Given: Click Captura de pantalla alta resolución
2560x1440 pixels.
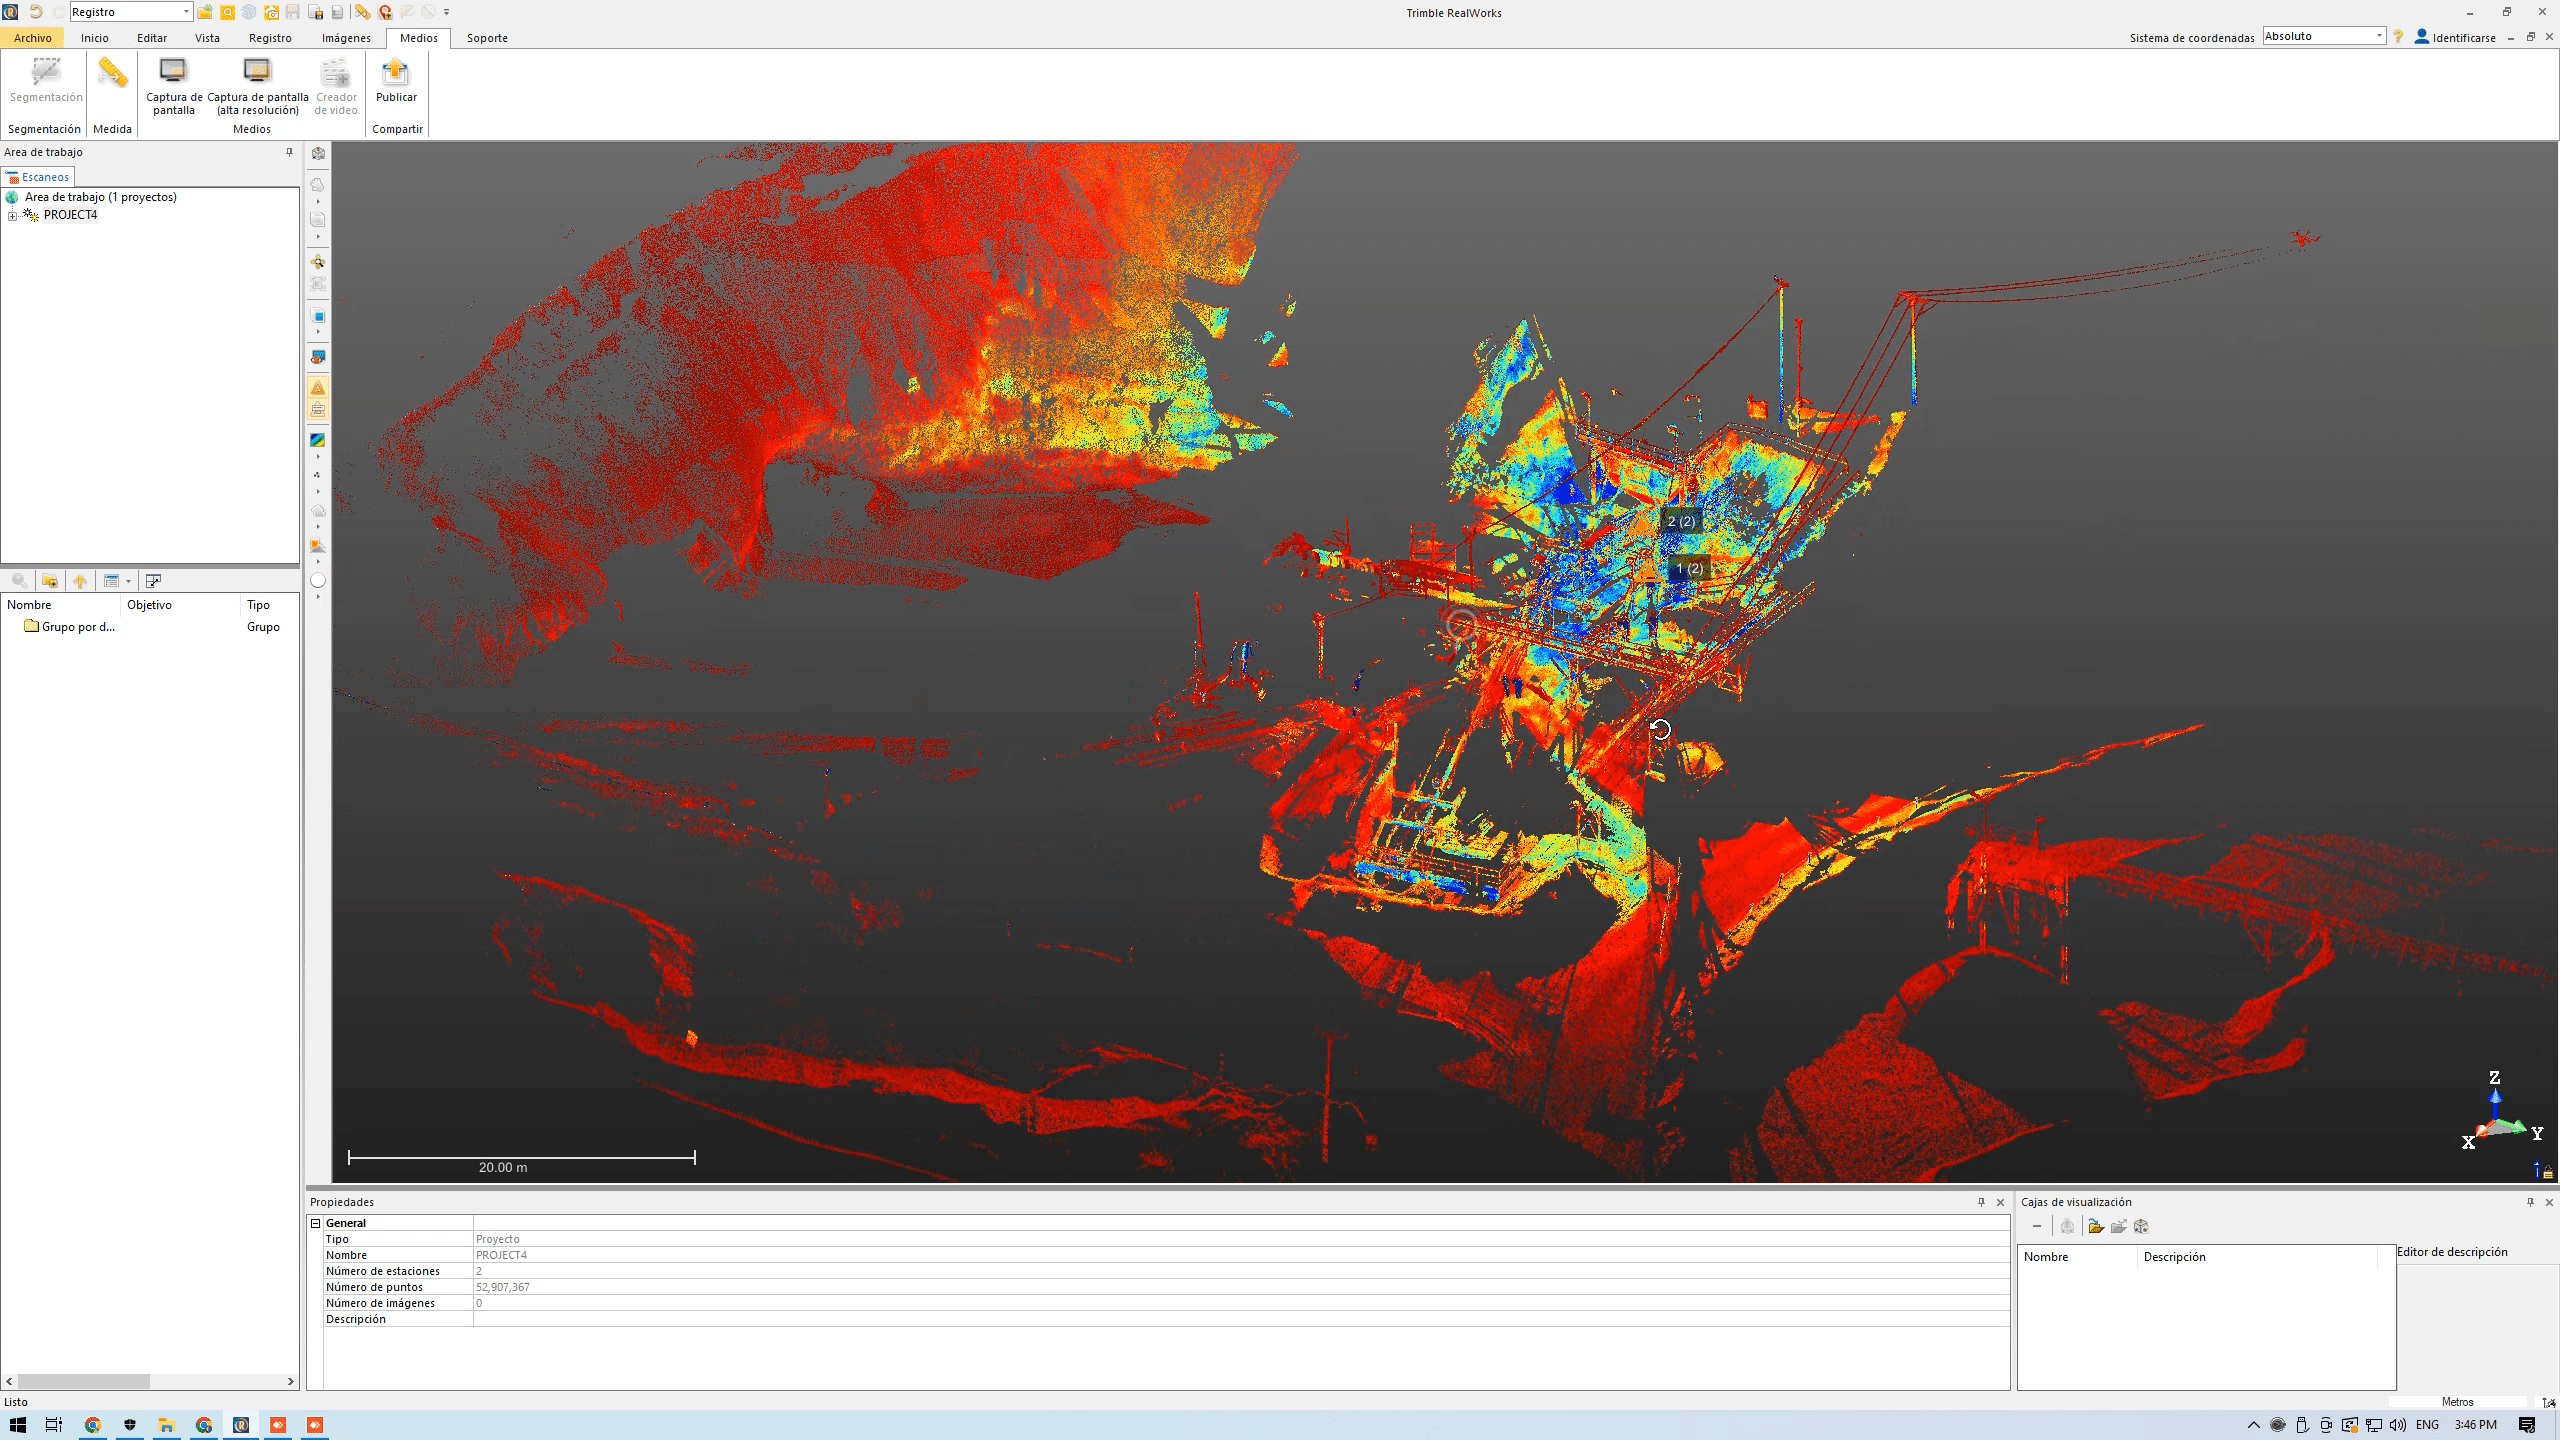Looking at the screenshot, I should [257, 73].
